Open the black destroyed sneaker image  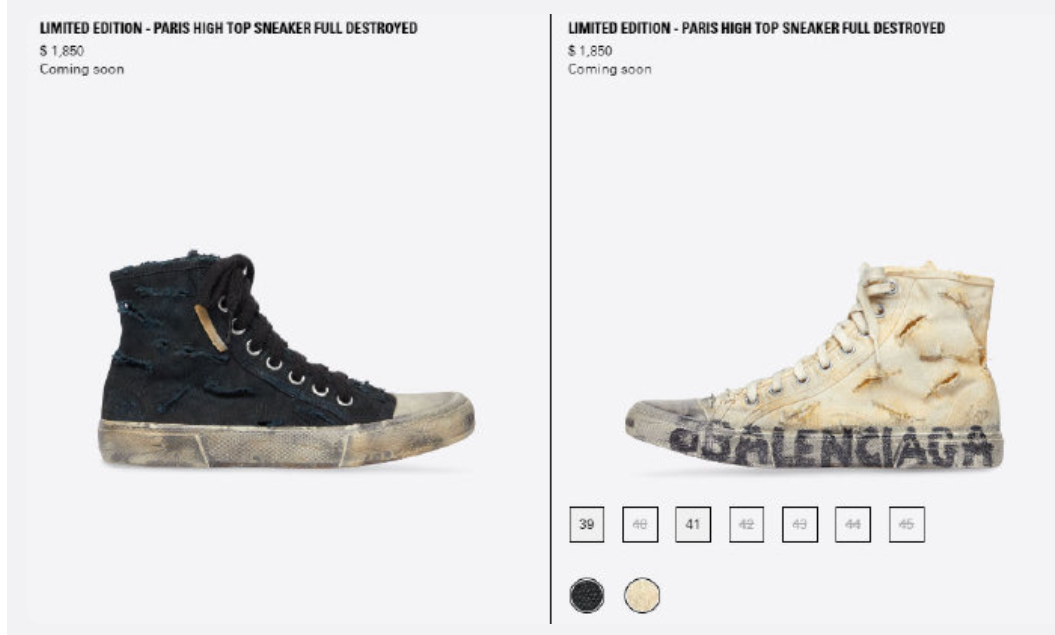tap(286, 360)
